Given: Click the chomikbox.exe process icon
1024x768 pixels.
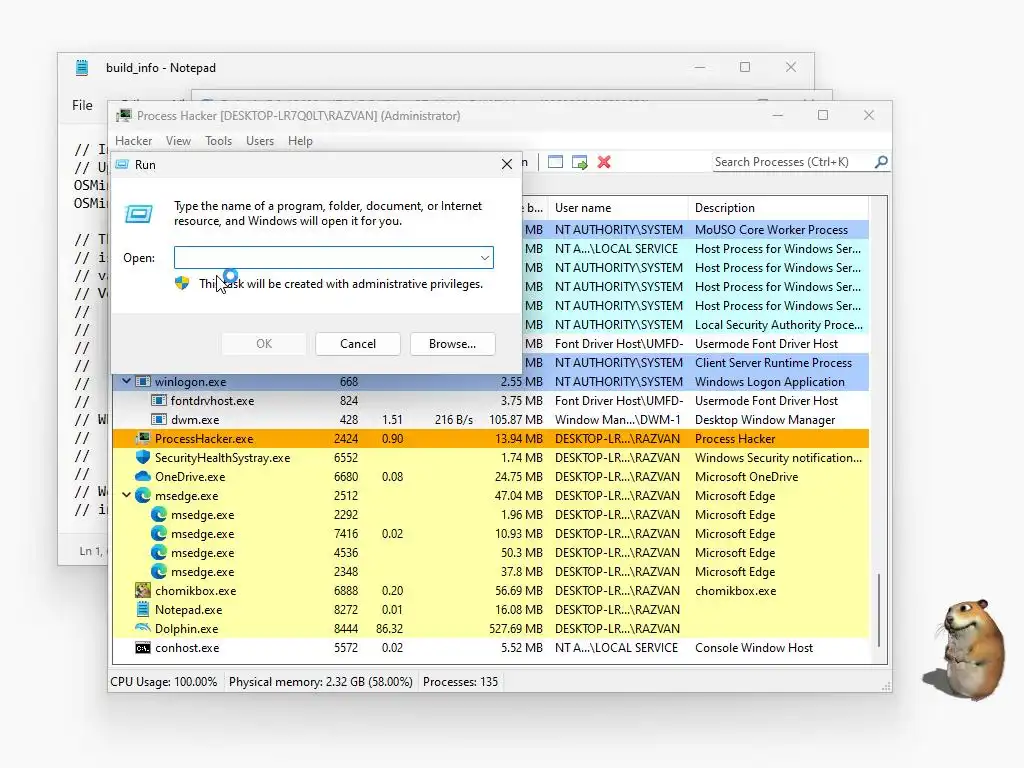Looking at the screenshot, I should pos(143,590).
